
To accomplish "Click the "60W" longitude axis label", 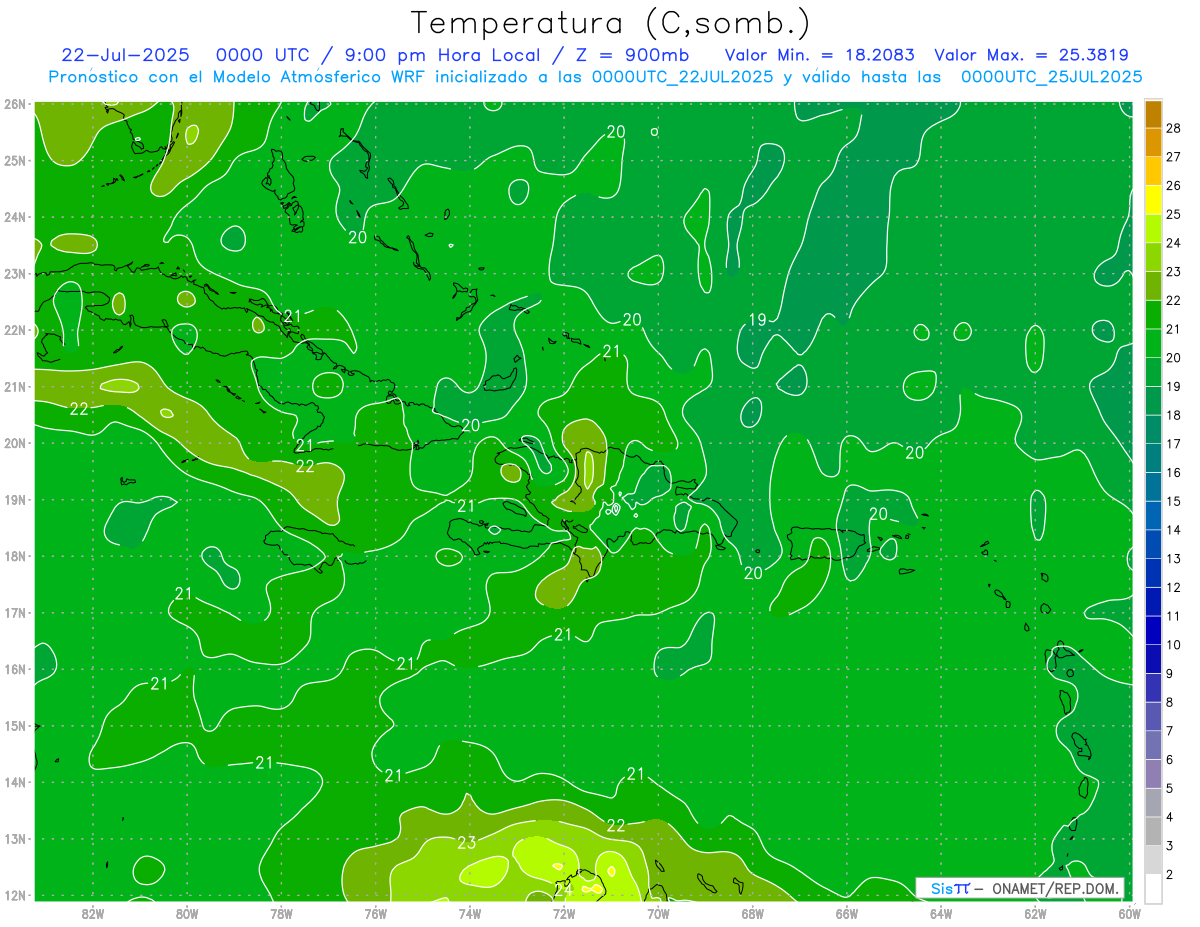I will [x=1128, y=913].
